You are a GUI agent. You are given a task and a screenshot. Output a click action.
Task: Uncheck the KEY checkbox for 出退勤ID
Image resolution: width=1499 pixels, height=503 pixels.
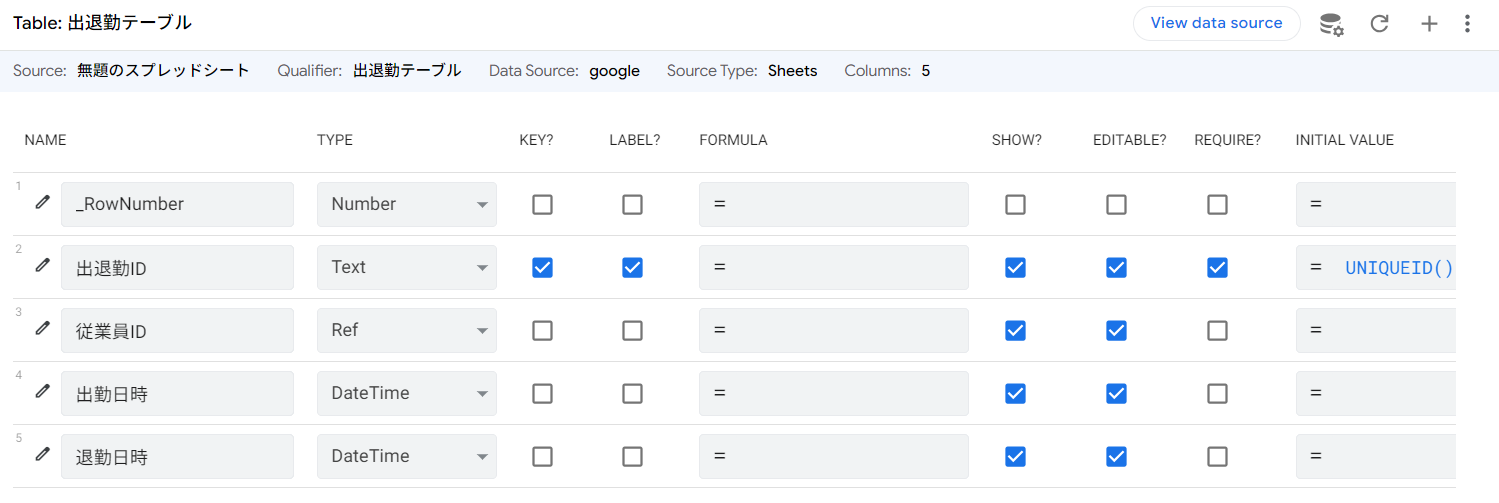[542, 267]
